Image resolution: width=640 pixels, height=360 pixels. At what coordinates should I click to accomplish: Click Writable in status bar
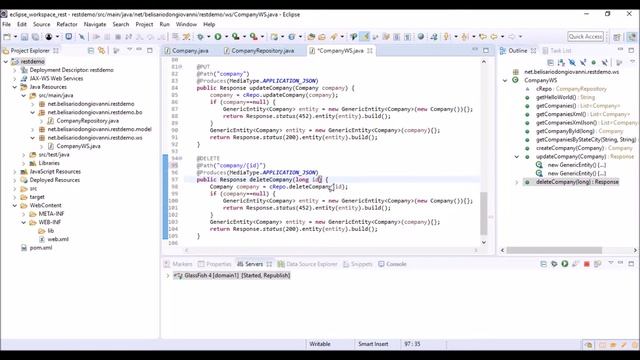coord(320,344)
